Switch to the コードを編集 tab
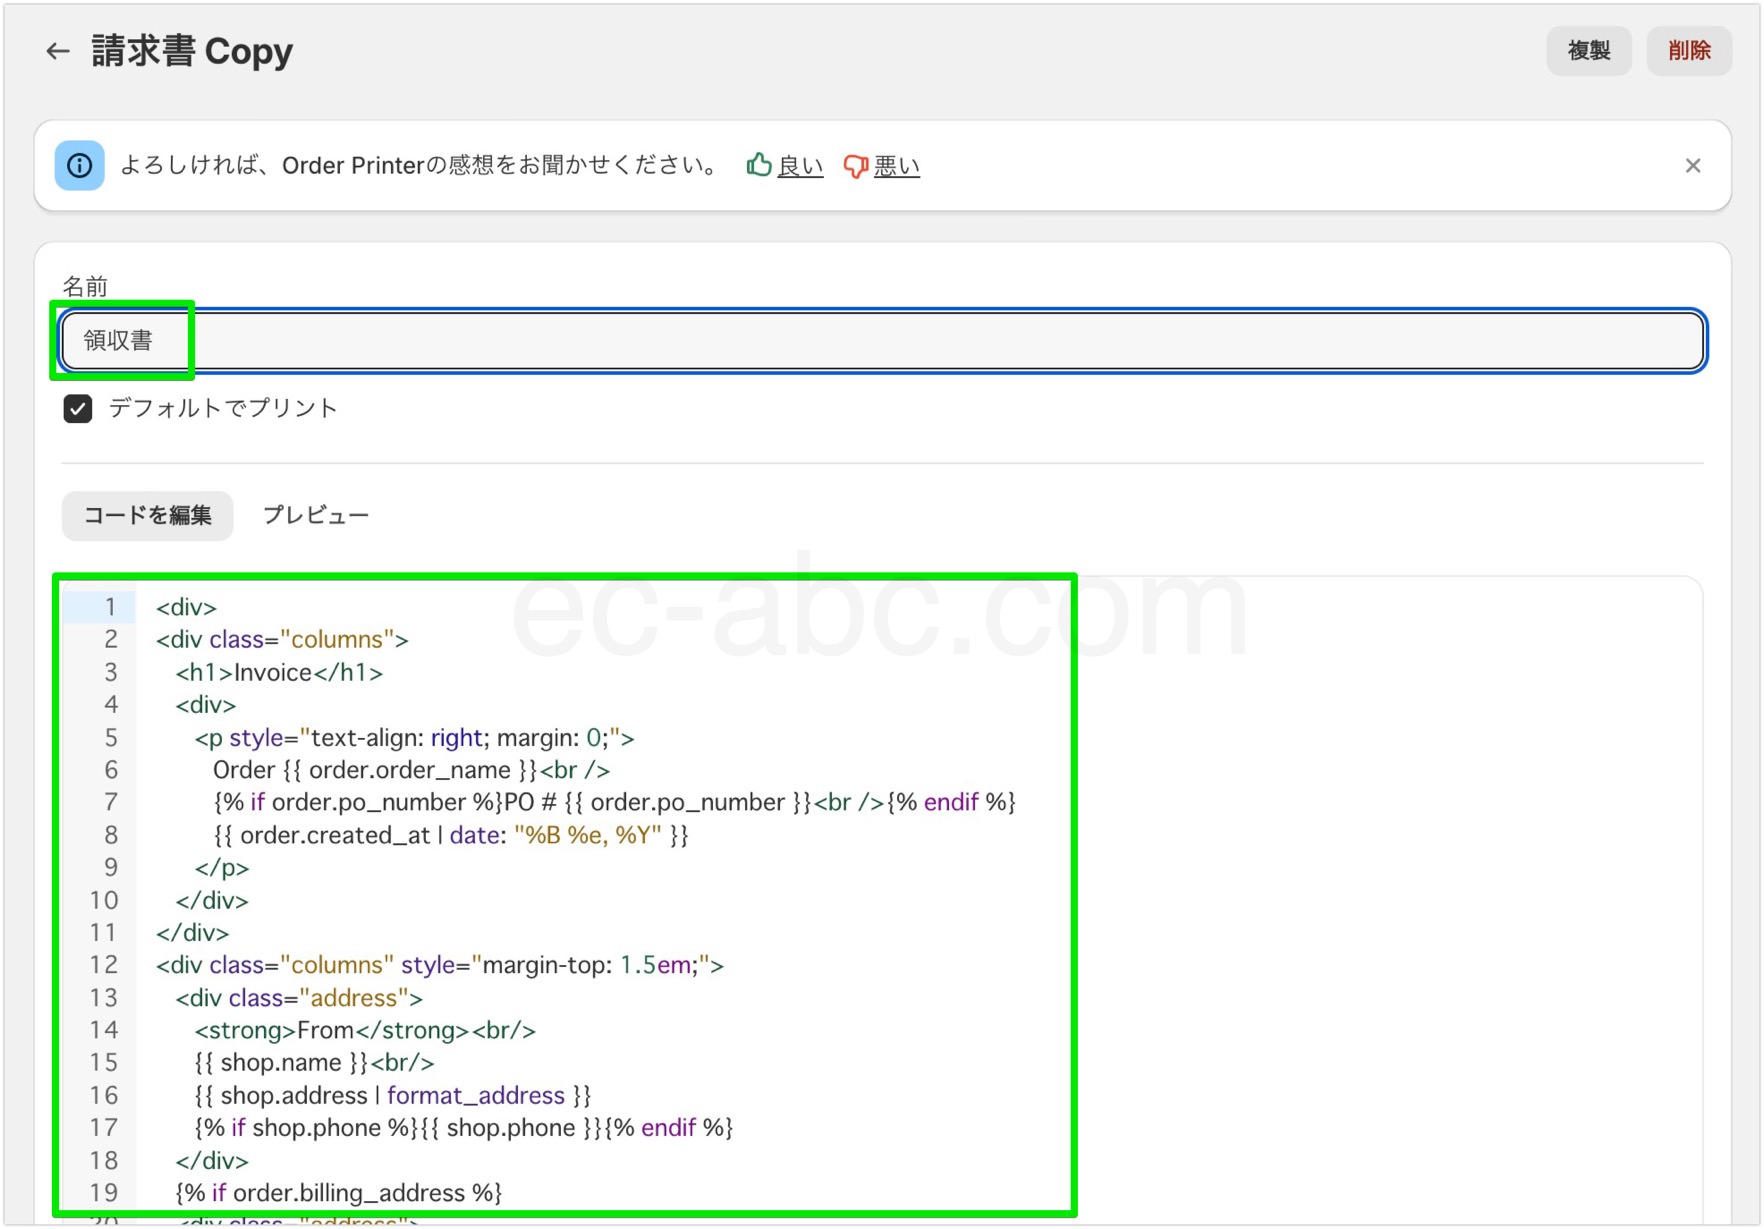Viewport: 1764px width, 1229px height. (x=148, y=516)
